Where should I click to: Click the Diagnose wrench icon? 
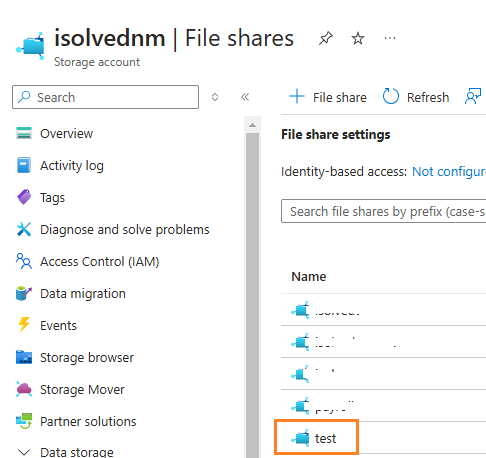point(24,229)
